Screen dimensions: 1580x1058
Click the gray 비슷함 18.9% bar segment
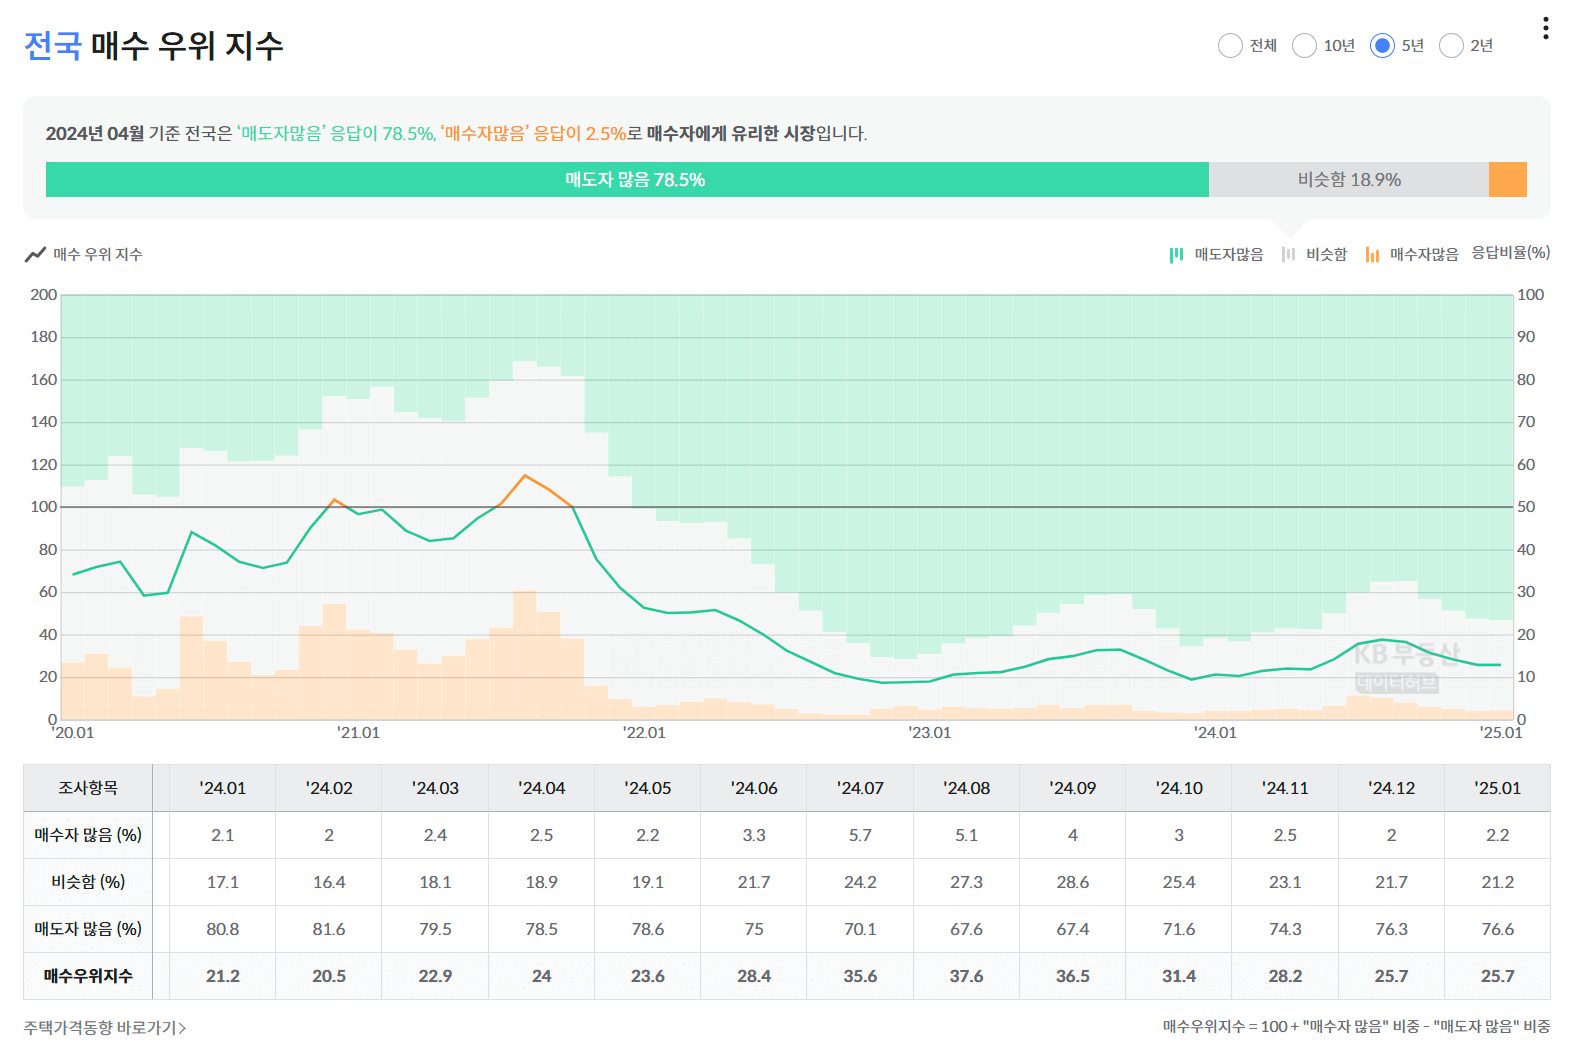tap(1349, 180)
